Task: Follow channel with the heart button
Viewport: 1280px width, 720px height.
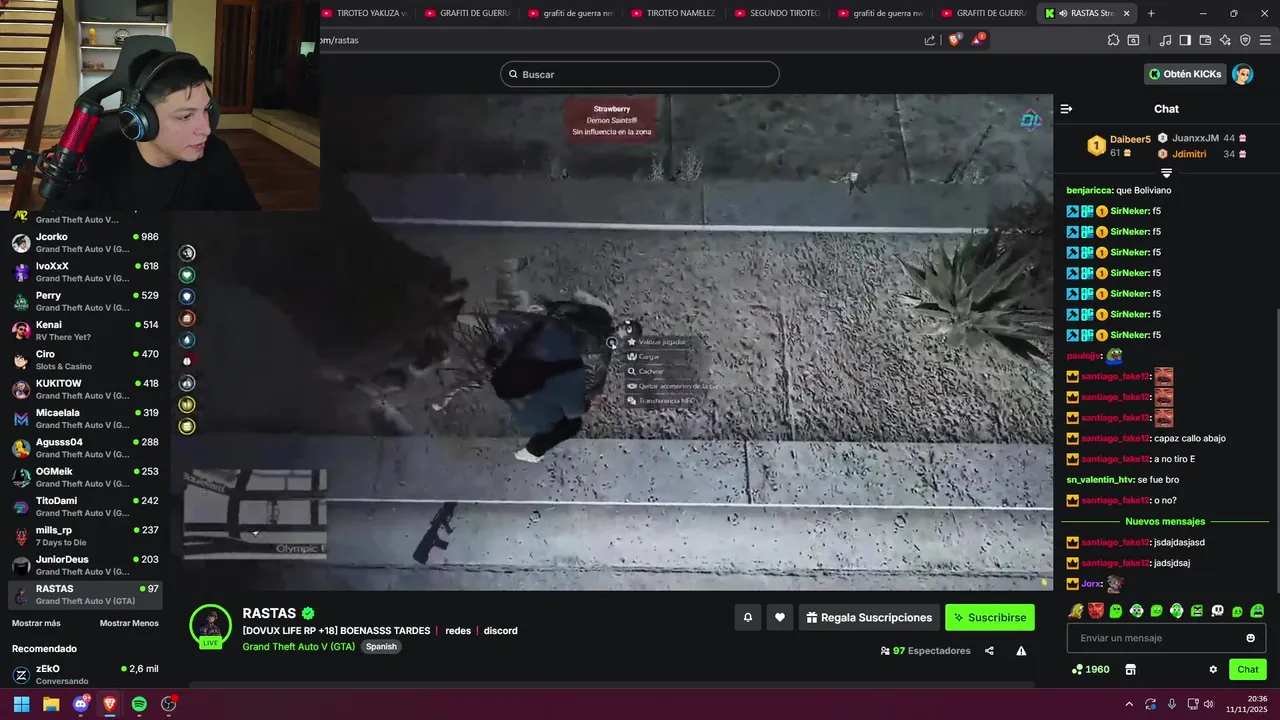Action: [x=780, y=618]
